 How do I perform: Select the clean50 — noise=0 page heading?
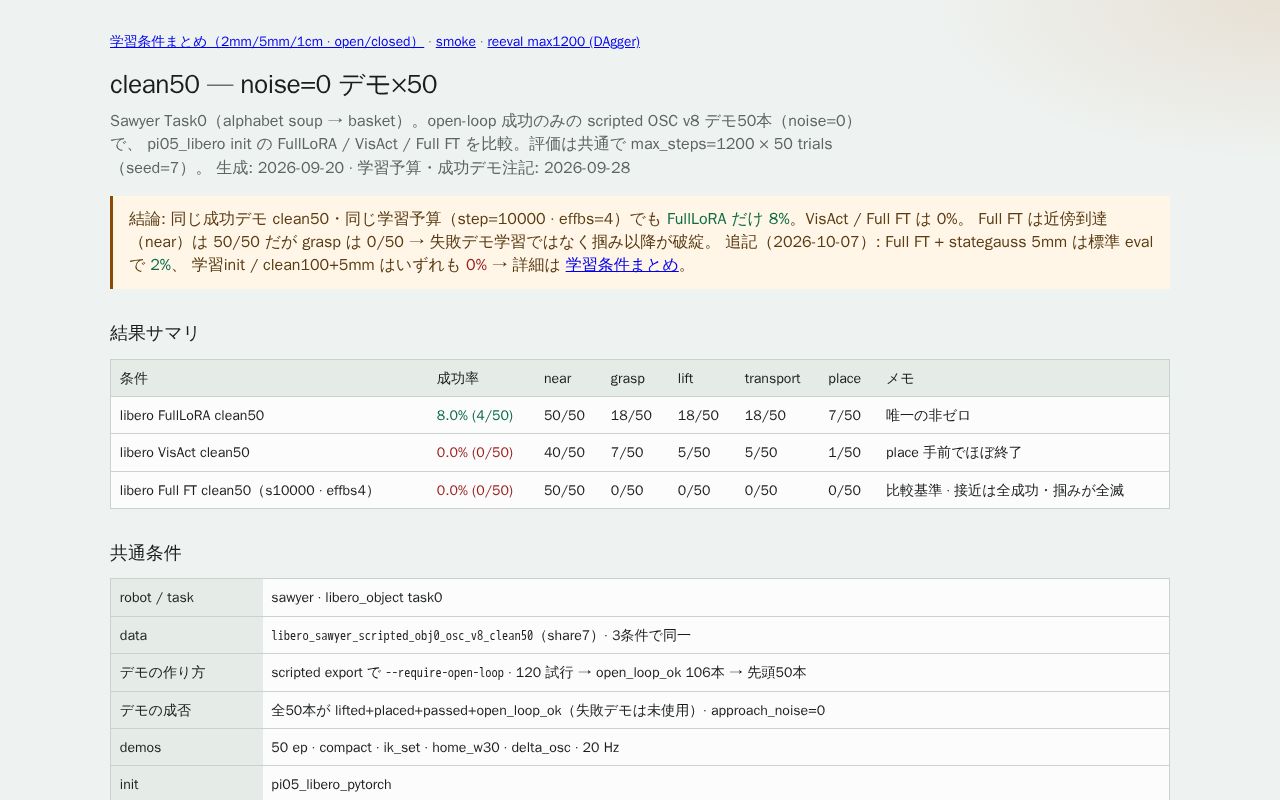(x=273, y=85)
